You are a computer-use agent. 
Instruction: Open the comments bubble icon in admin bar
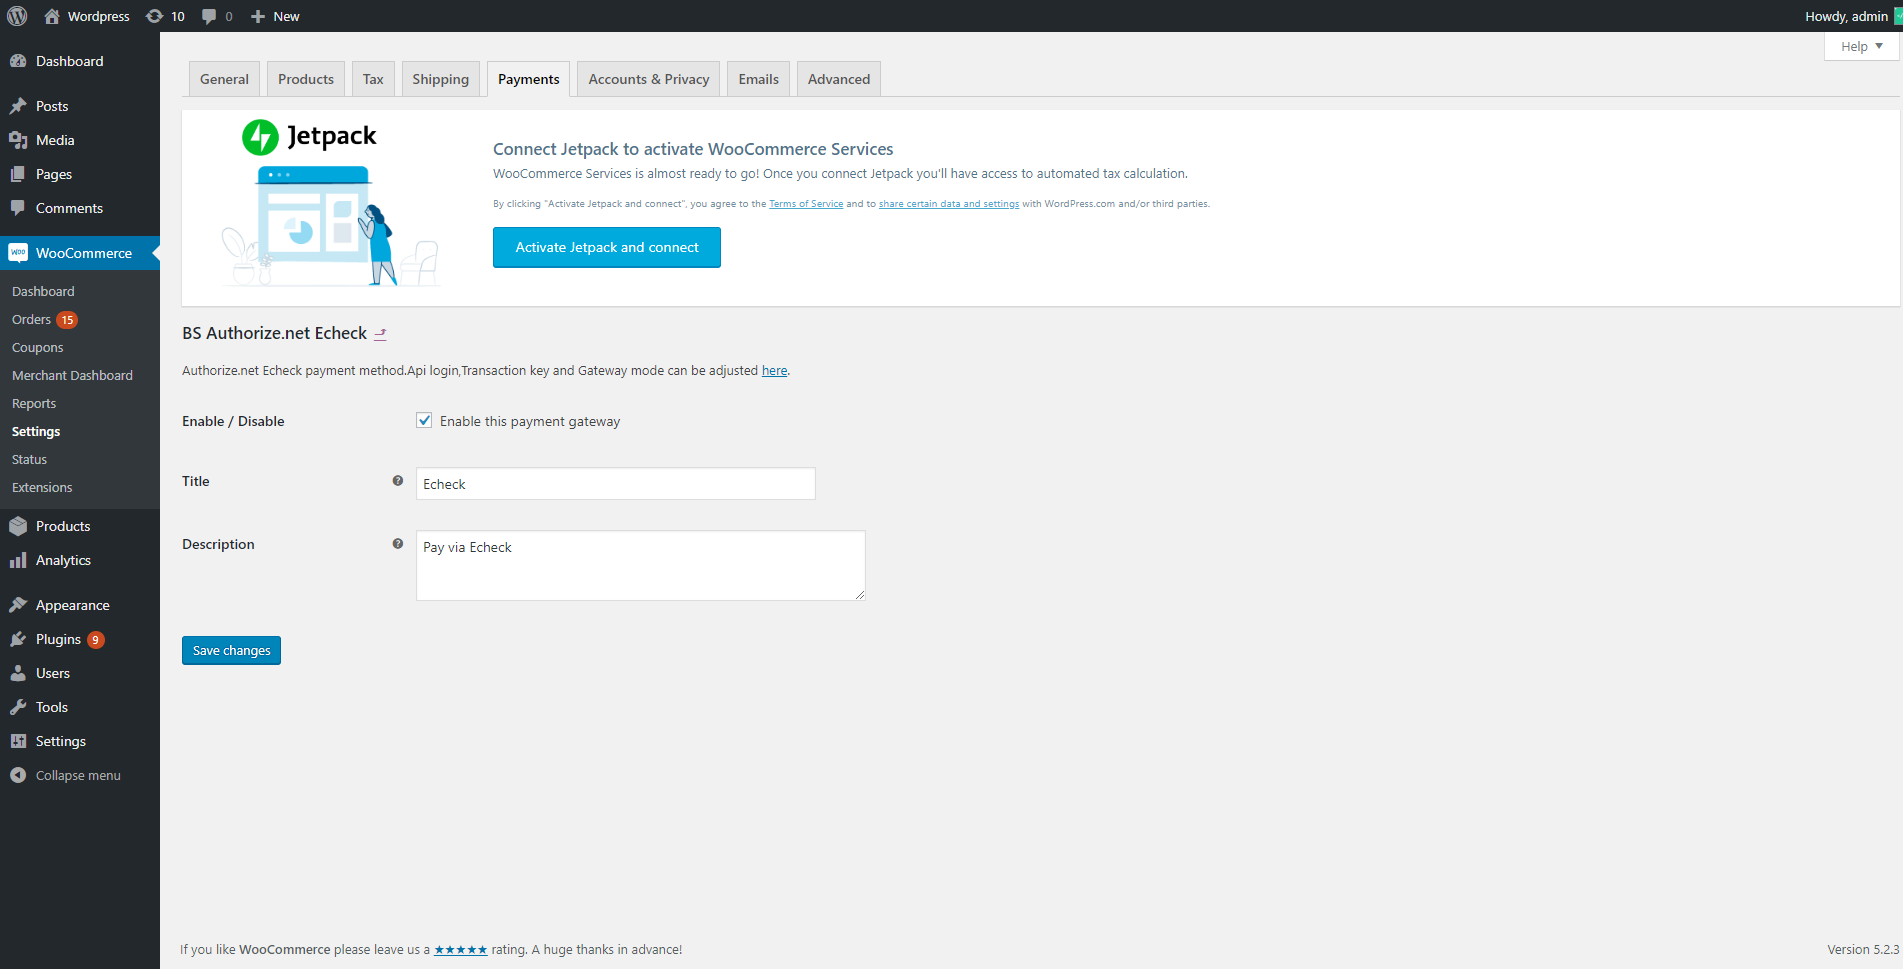209,16
